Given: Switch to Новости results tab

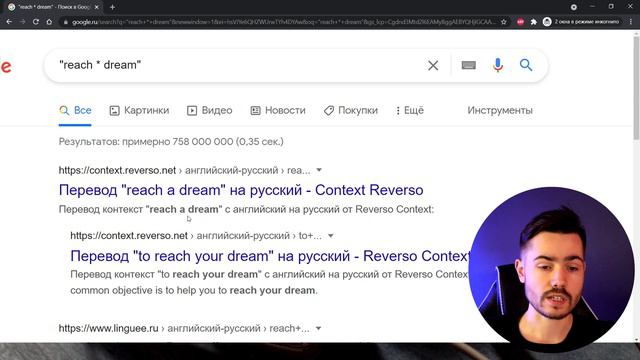Looking at the screenshot, I should point(278,110).
